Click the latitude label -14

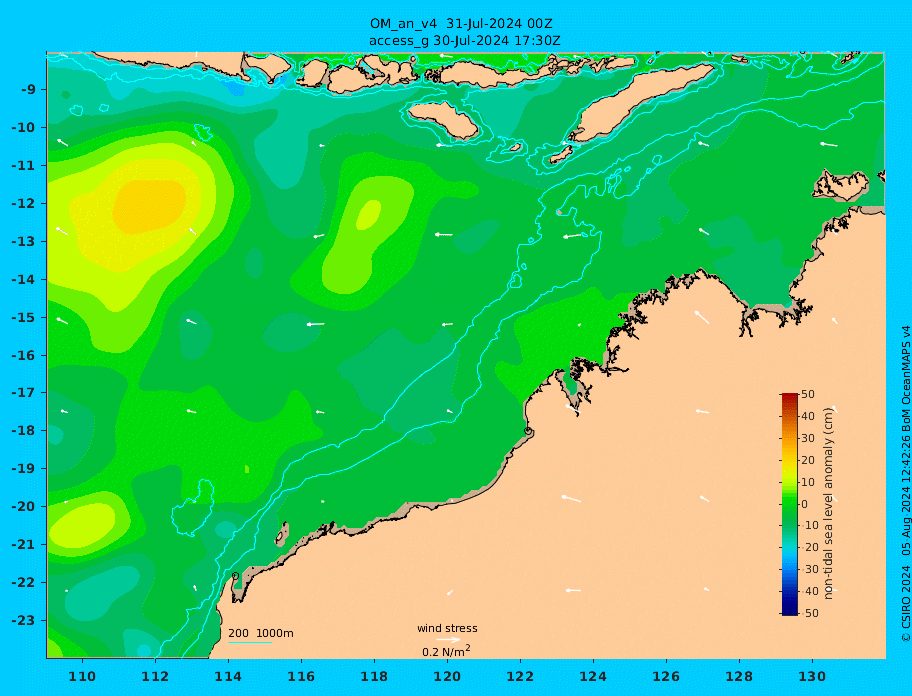tap(23, 280)
